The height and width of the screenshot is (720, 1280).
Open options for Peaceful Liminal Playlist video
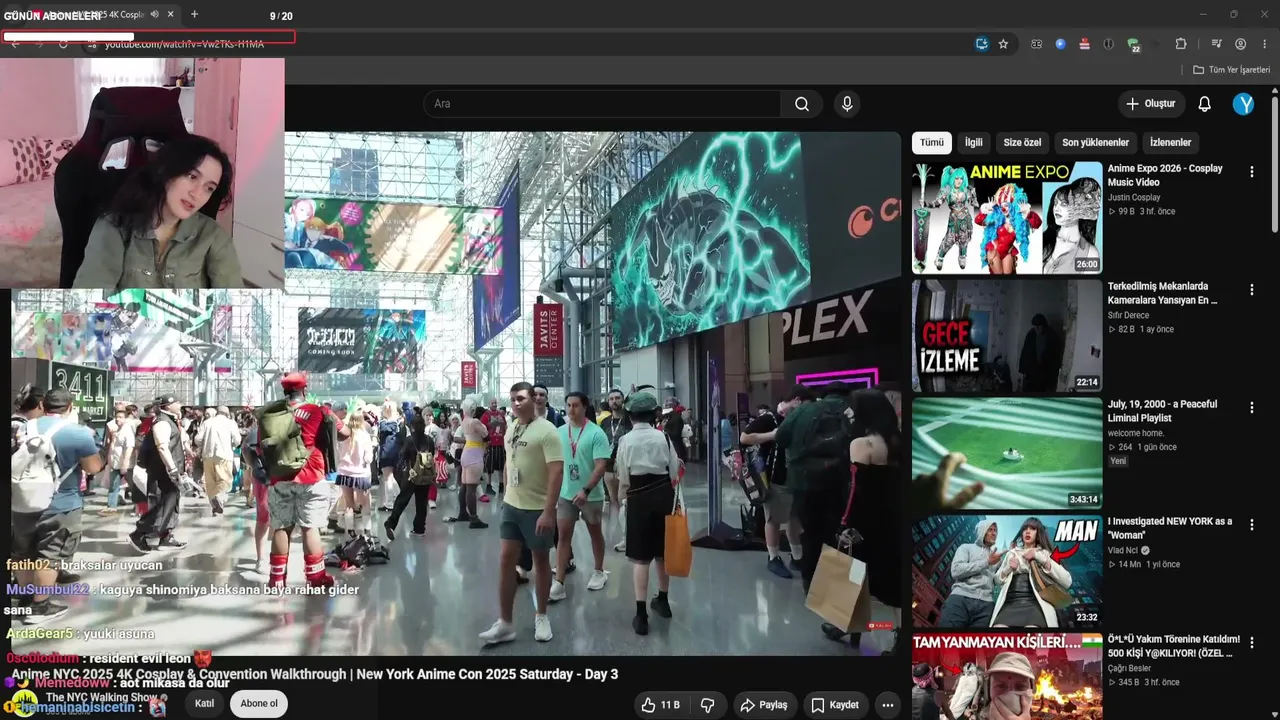click(x=1251, y=408)
